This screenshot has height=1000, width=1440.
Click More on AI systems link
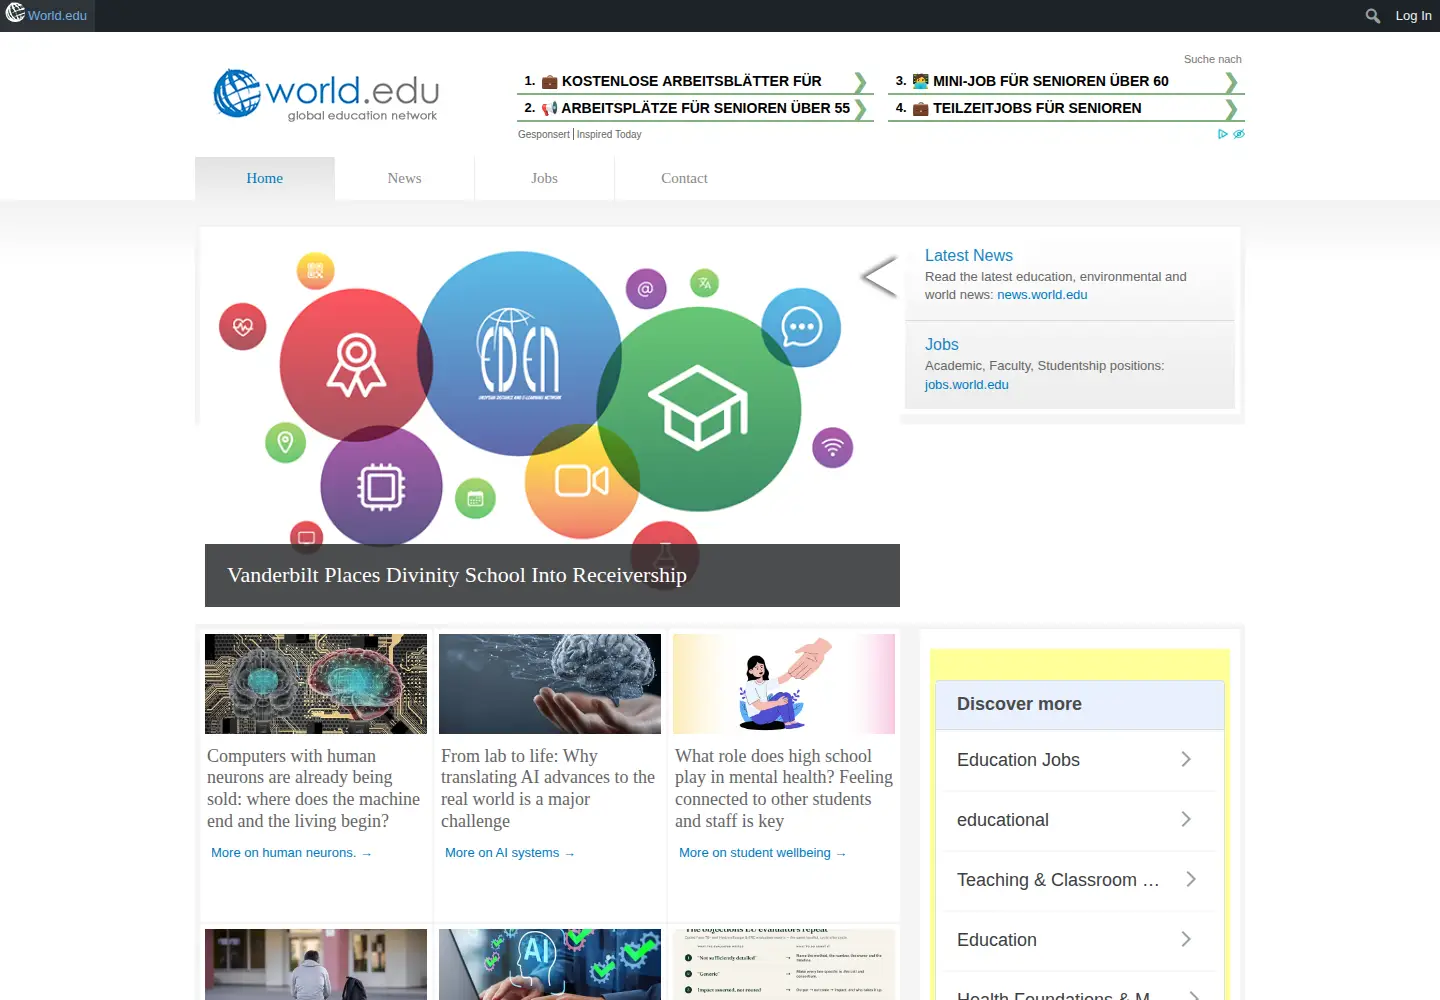click(x=510, y=853)
